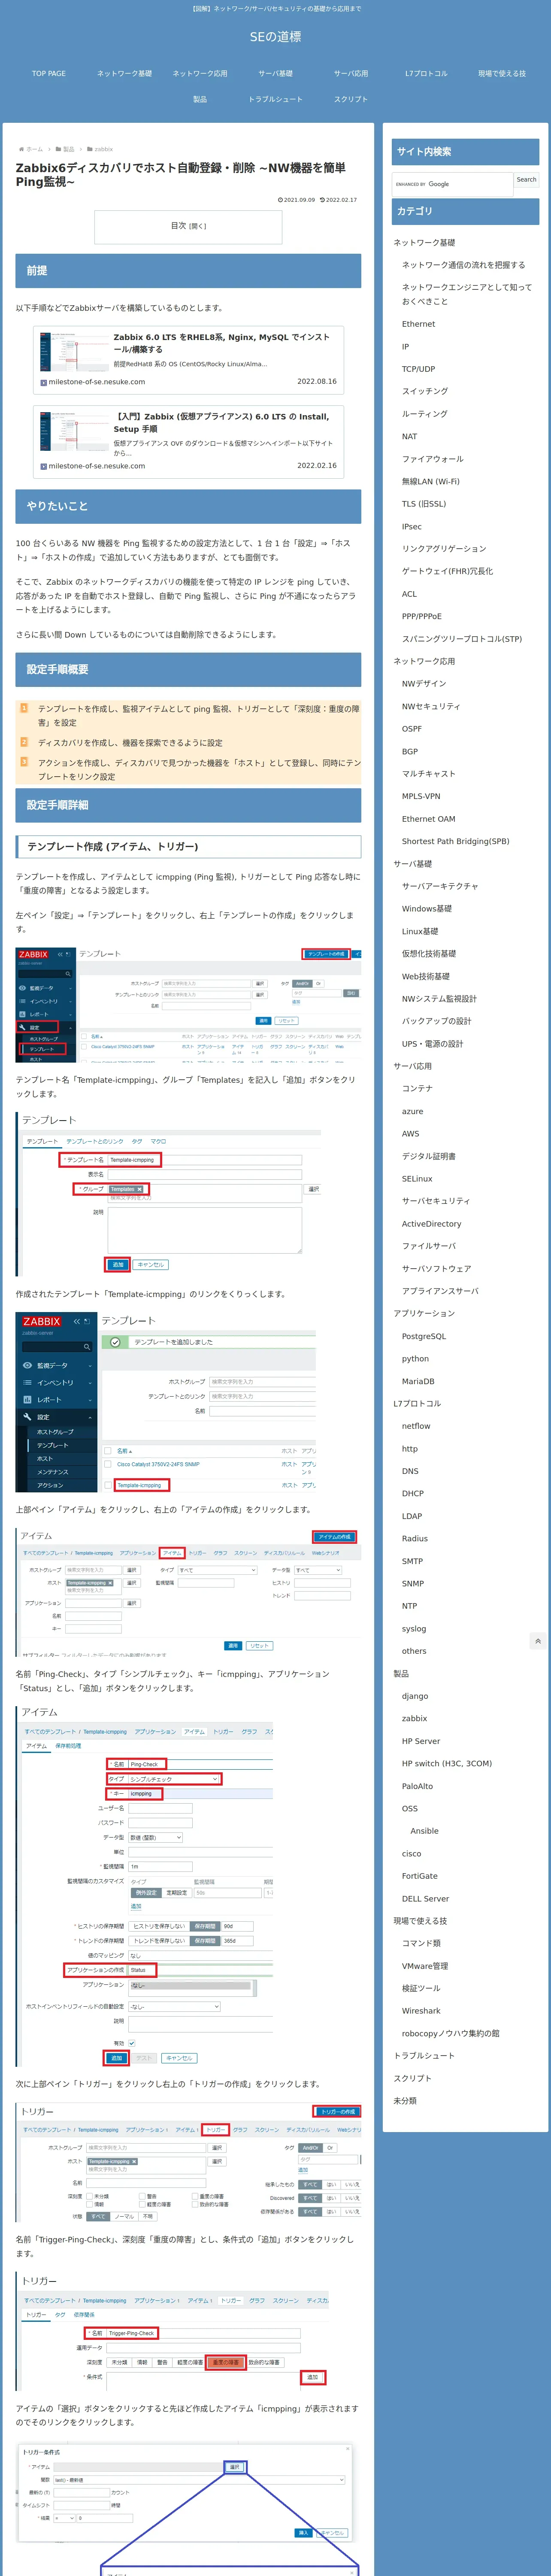551x2576 pixels.
Task: Open the ACL category link
Action: pyautogui.click(x=410, y=594)
